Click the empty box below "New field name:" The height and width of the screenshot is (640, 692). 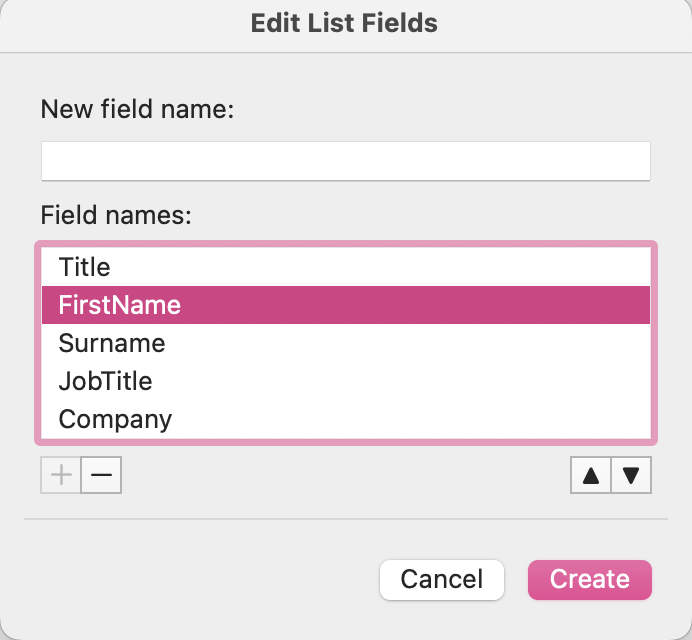click(346, 161)
